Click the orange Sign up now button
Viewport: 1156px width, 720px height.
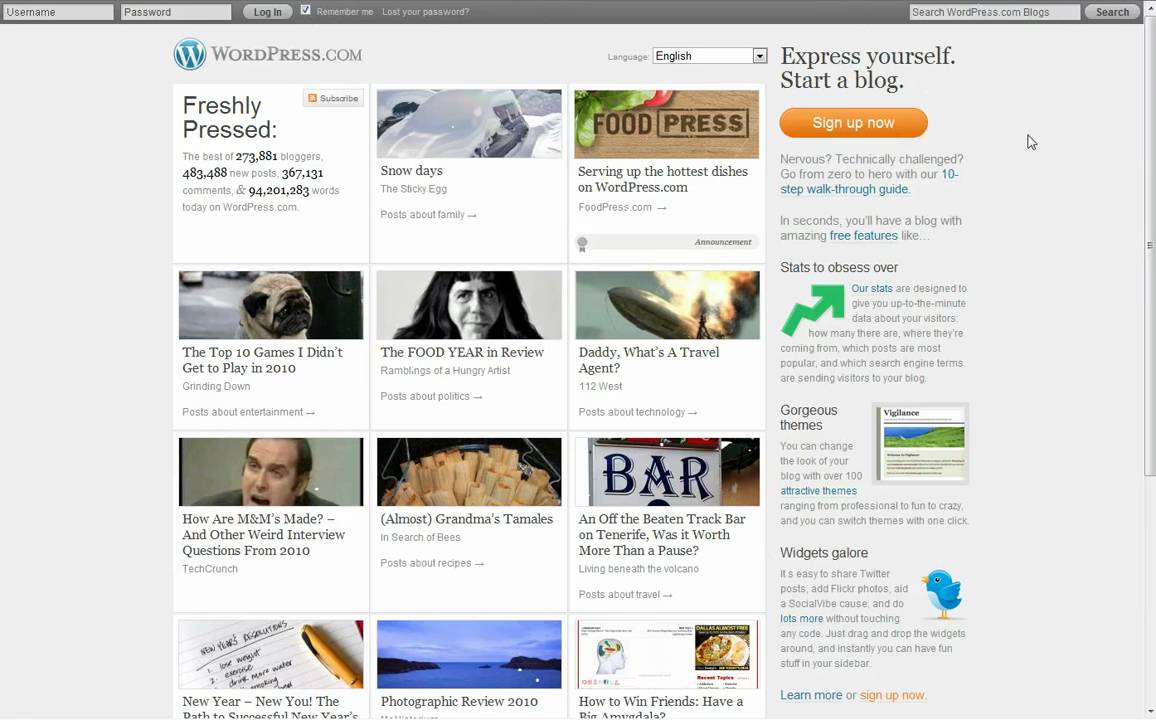[x=853, y=123]
